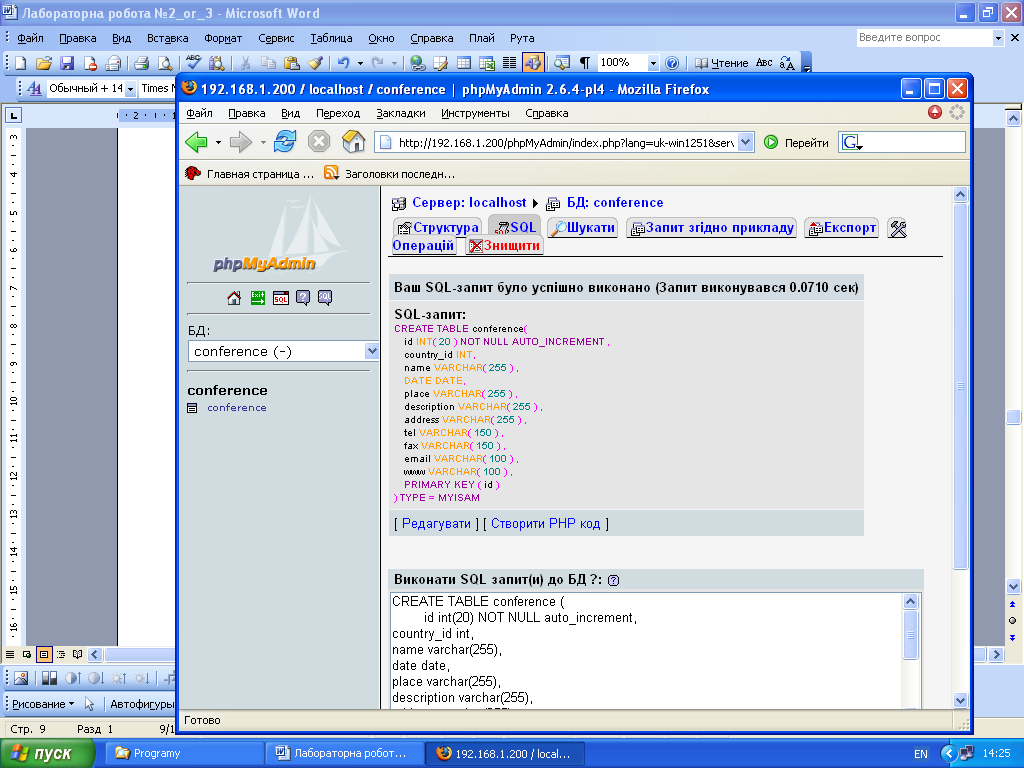Click the 'conference' table link in sidebar
Screen dimensions: 1024x768
click(236, 408)
